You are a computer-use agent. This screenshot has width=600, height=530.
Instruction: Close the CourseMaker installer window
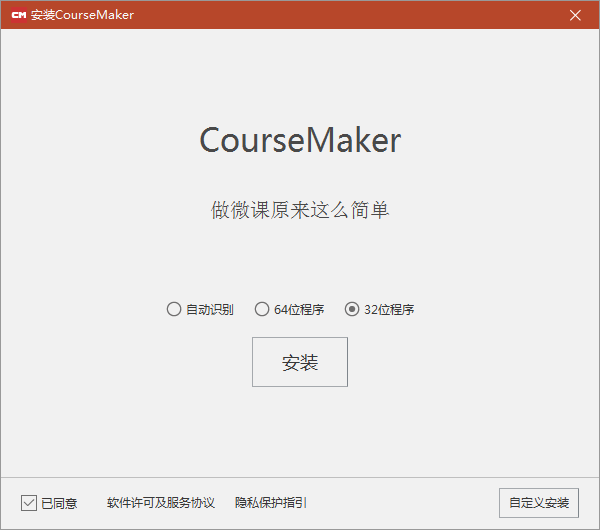click(575, 15)
